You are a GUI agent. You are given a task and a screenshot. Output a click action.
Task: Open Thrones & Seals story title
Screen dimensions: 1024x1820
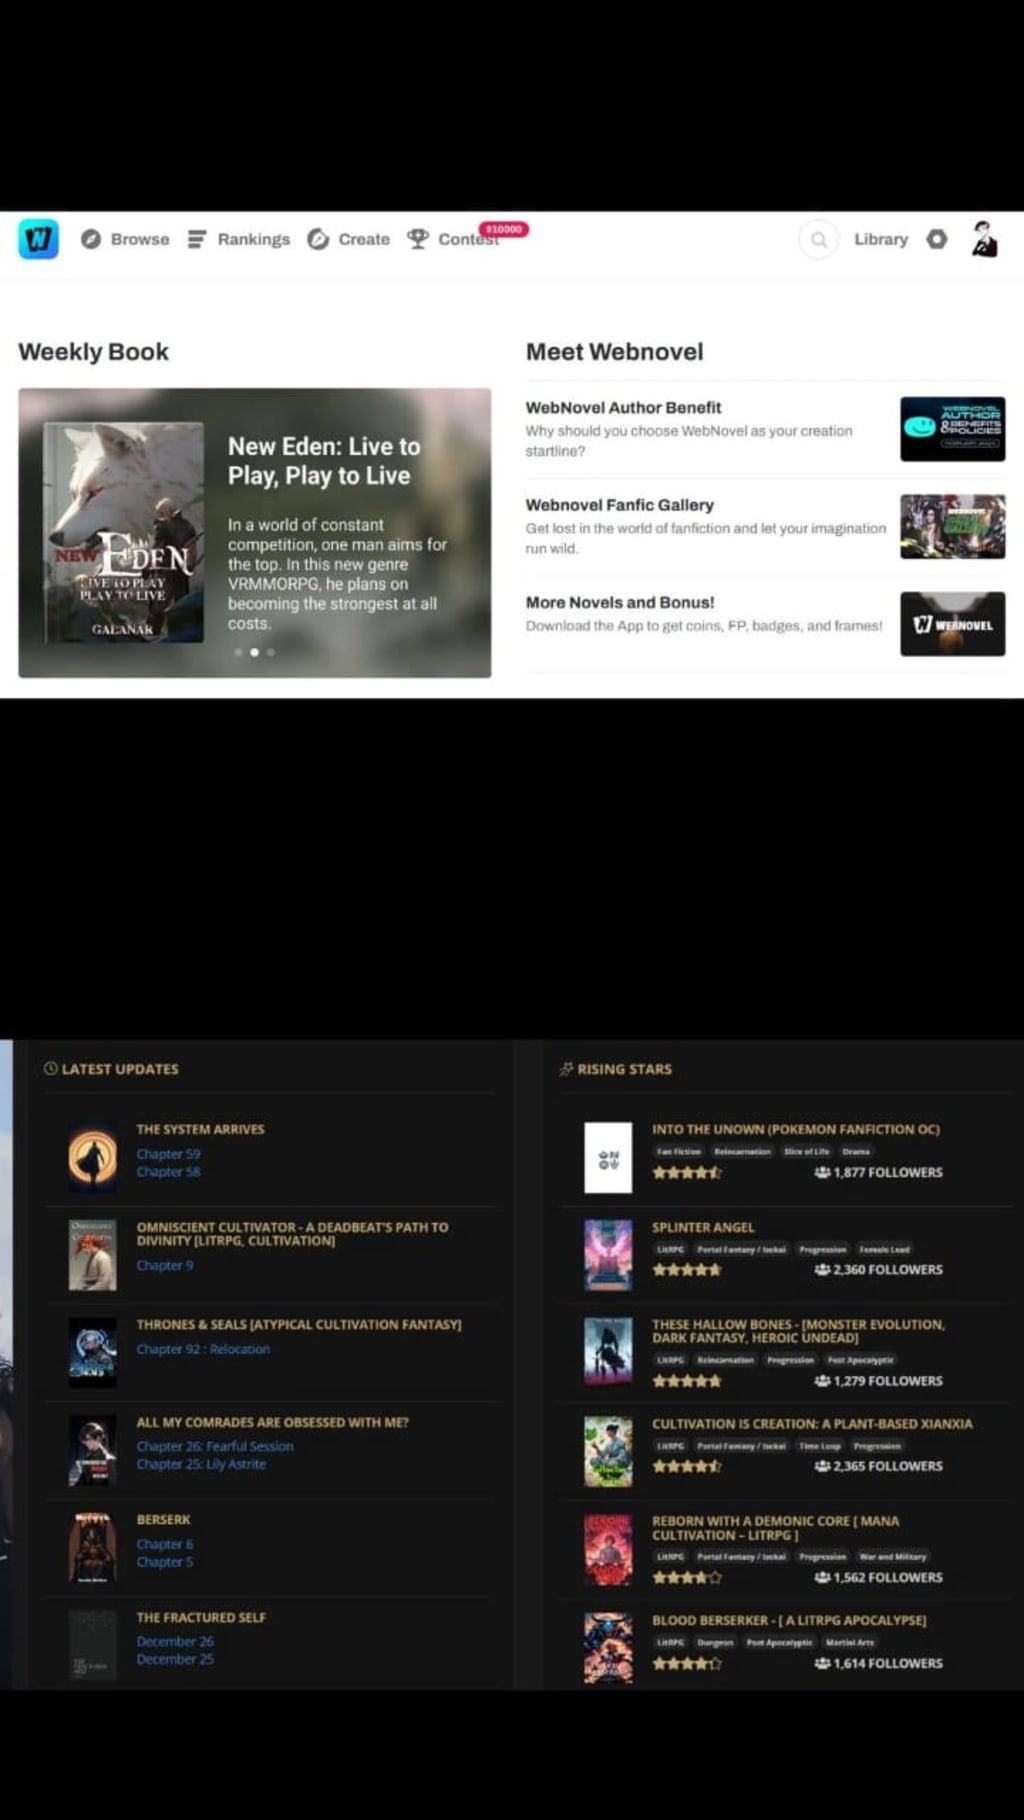(299, 1324)
